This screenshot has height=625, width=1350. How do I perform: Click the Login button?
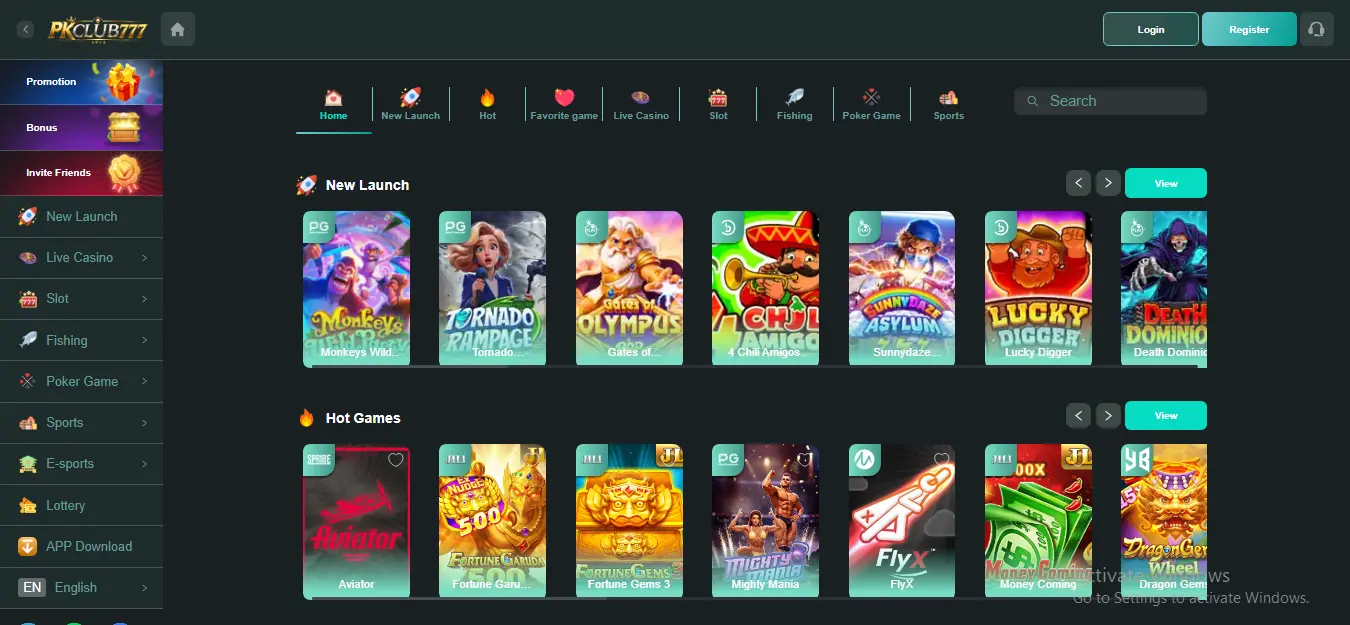1151,29
